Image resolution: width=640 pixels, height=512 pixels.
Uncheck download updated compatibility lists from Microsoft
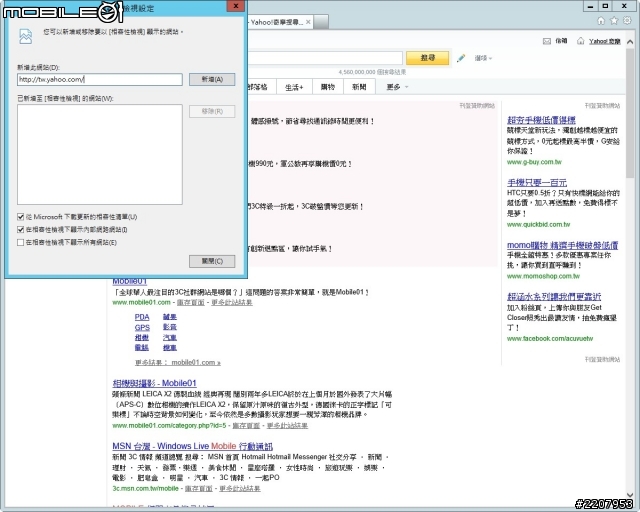click(x=20, y=216)
